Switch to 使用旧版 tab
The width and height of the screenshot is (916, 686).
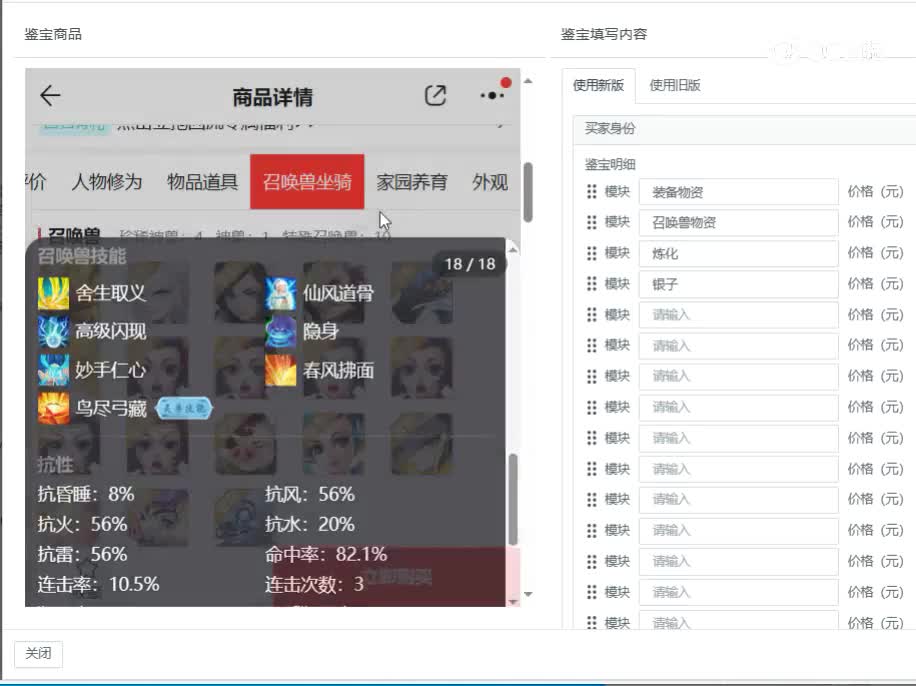[x=675, y=85]
